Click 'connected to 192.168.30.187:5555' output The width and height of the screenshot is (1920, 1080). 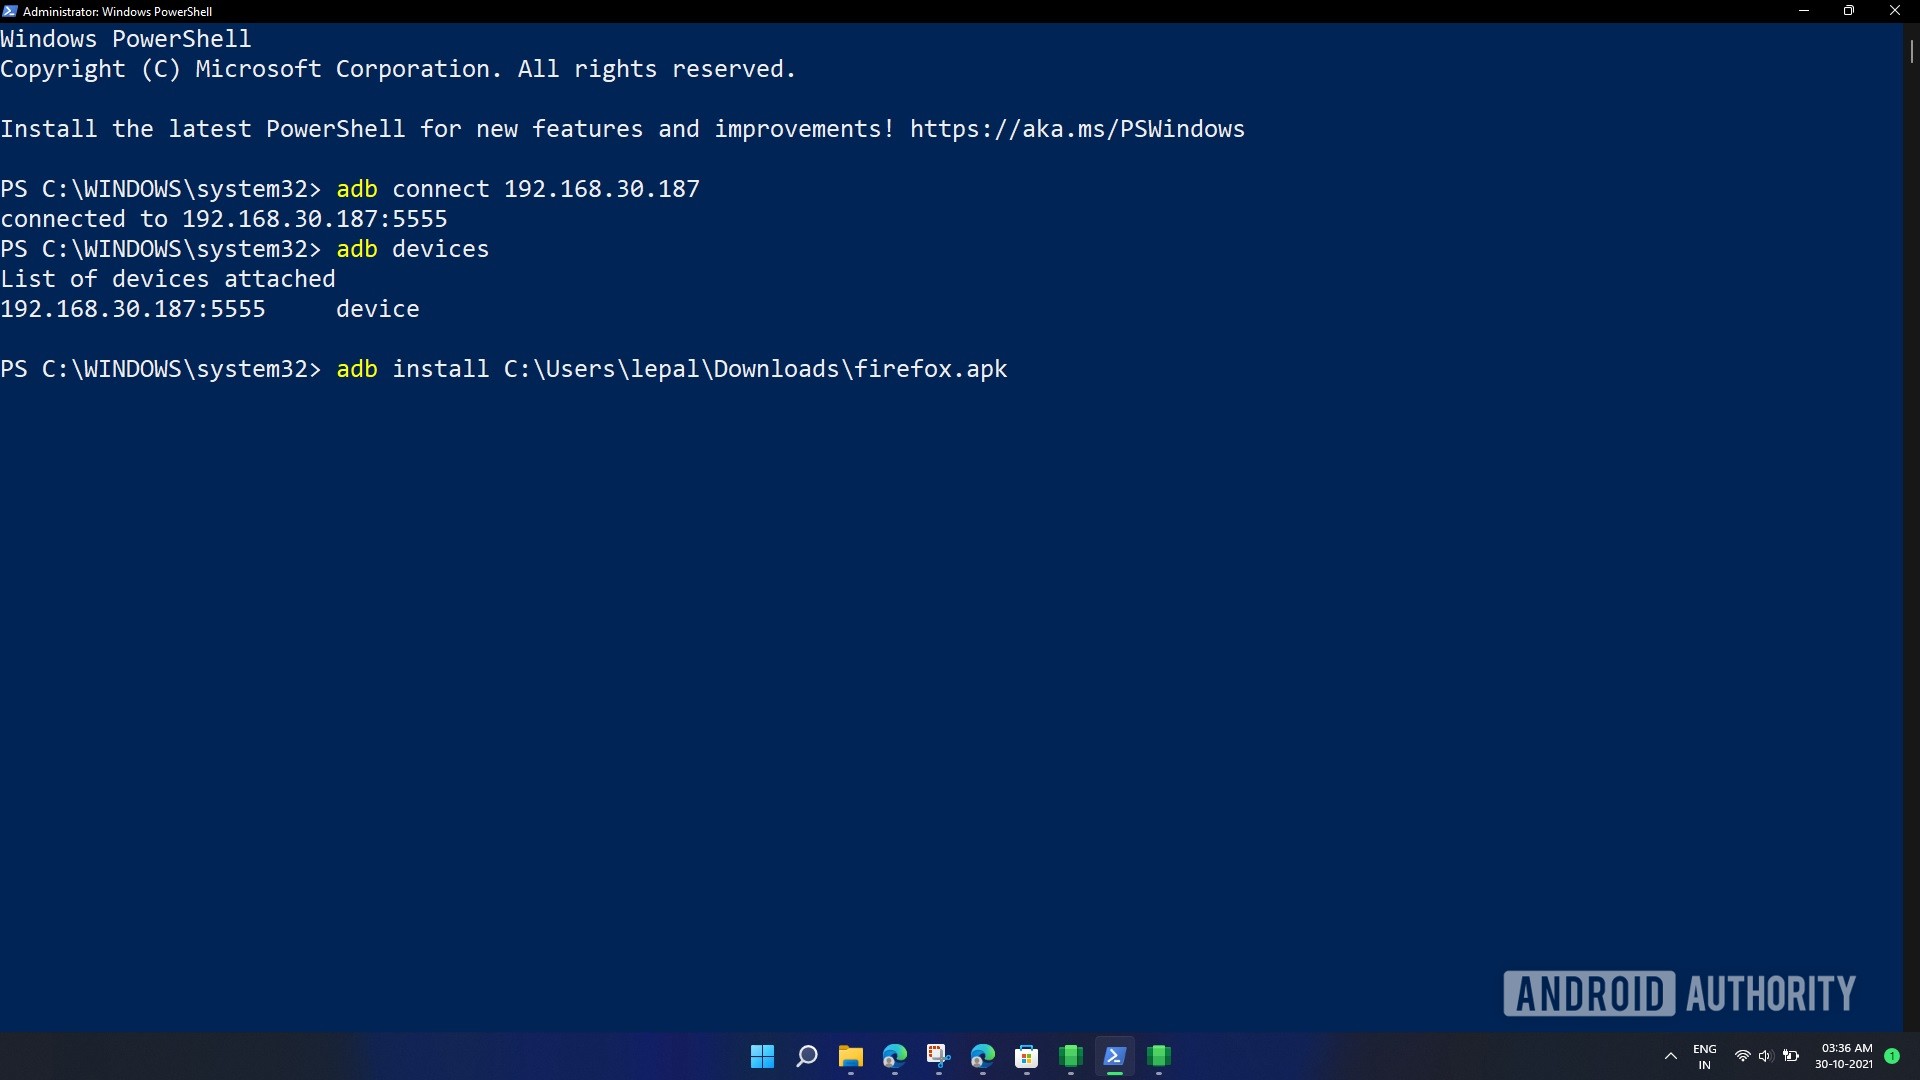tap(224, 219)
